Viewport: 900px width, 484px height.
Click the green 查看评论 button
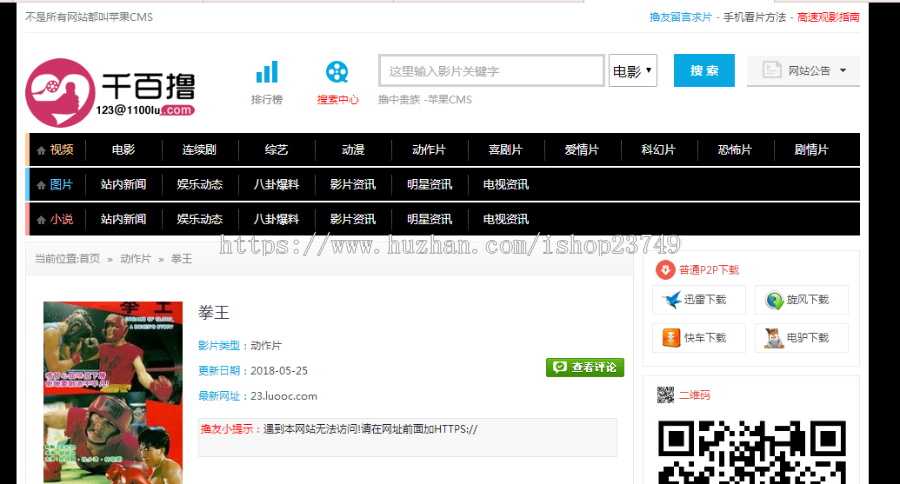(585, 368)
